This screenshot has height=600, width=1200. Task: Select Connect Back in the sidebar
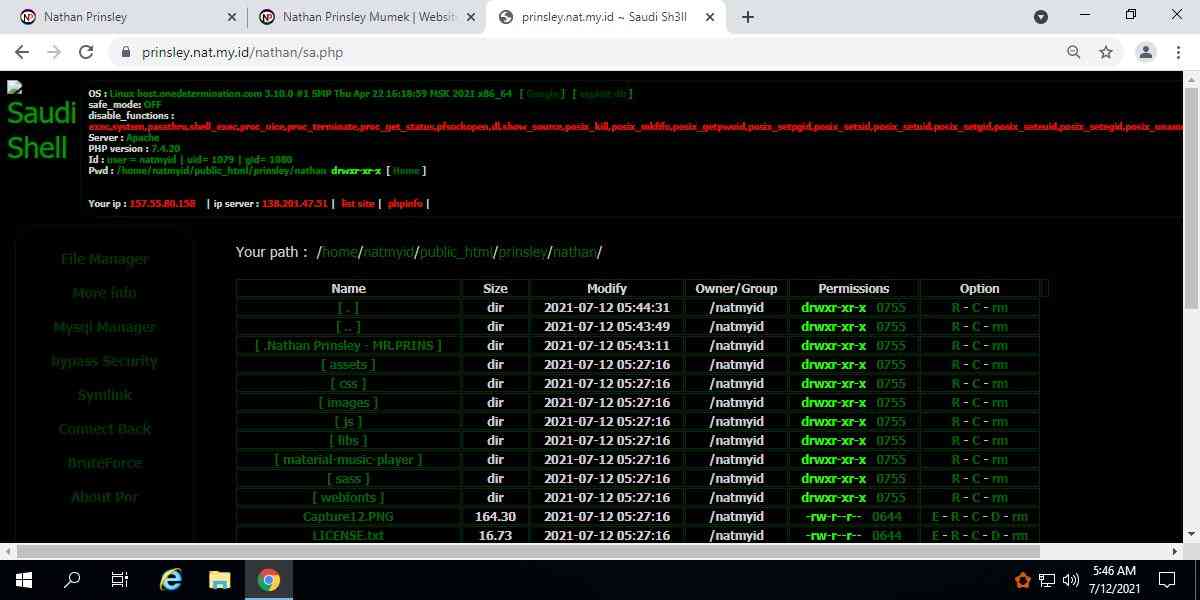(x=105, y=429)
